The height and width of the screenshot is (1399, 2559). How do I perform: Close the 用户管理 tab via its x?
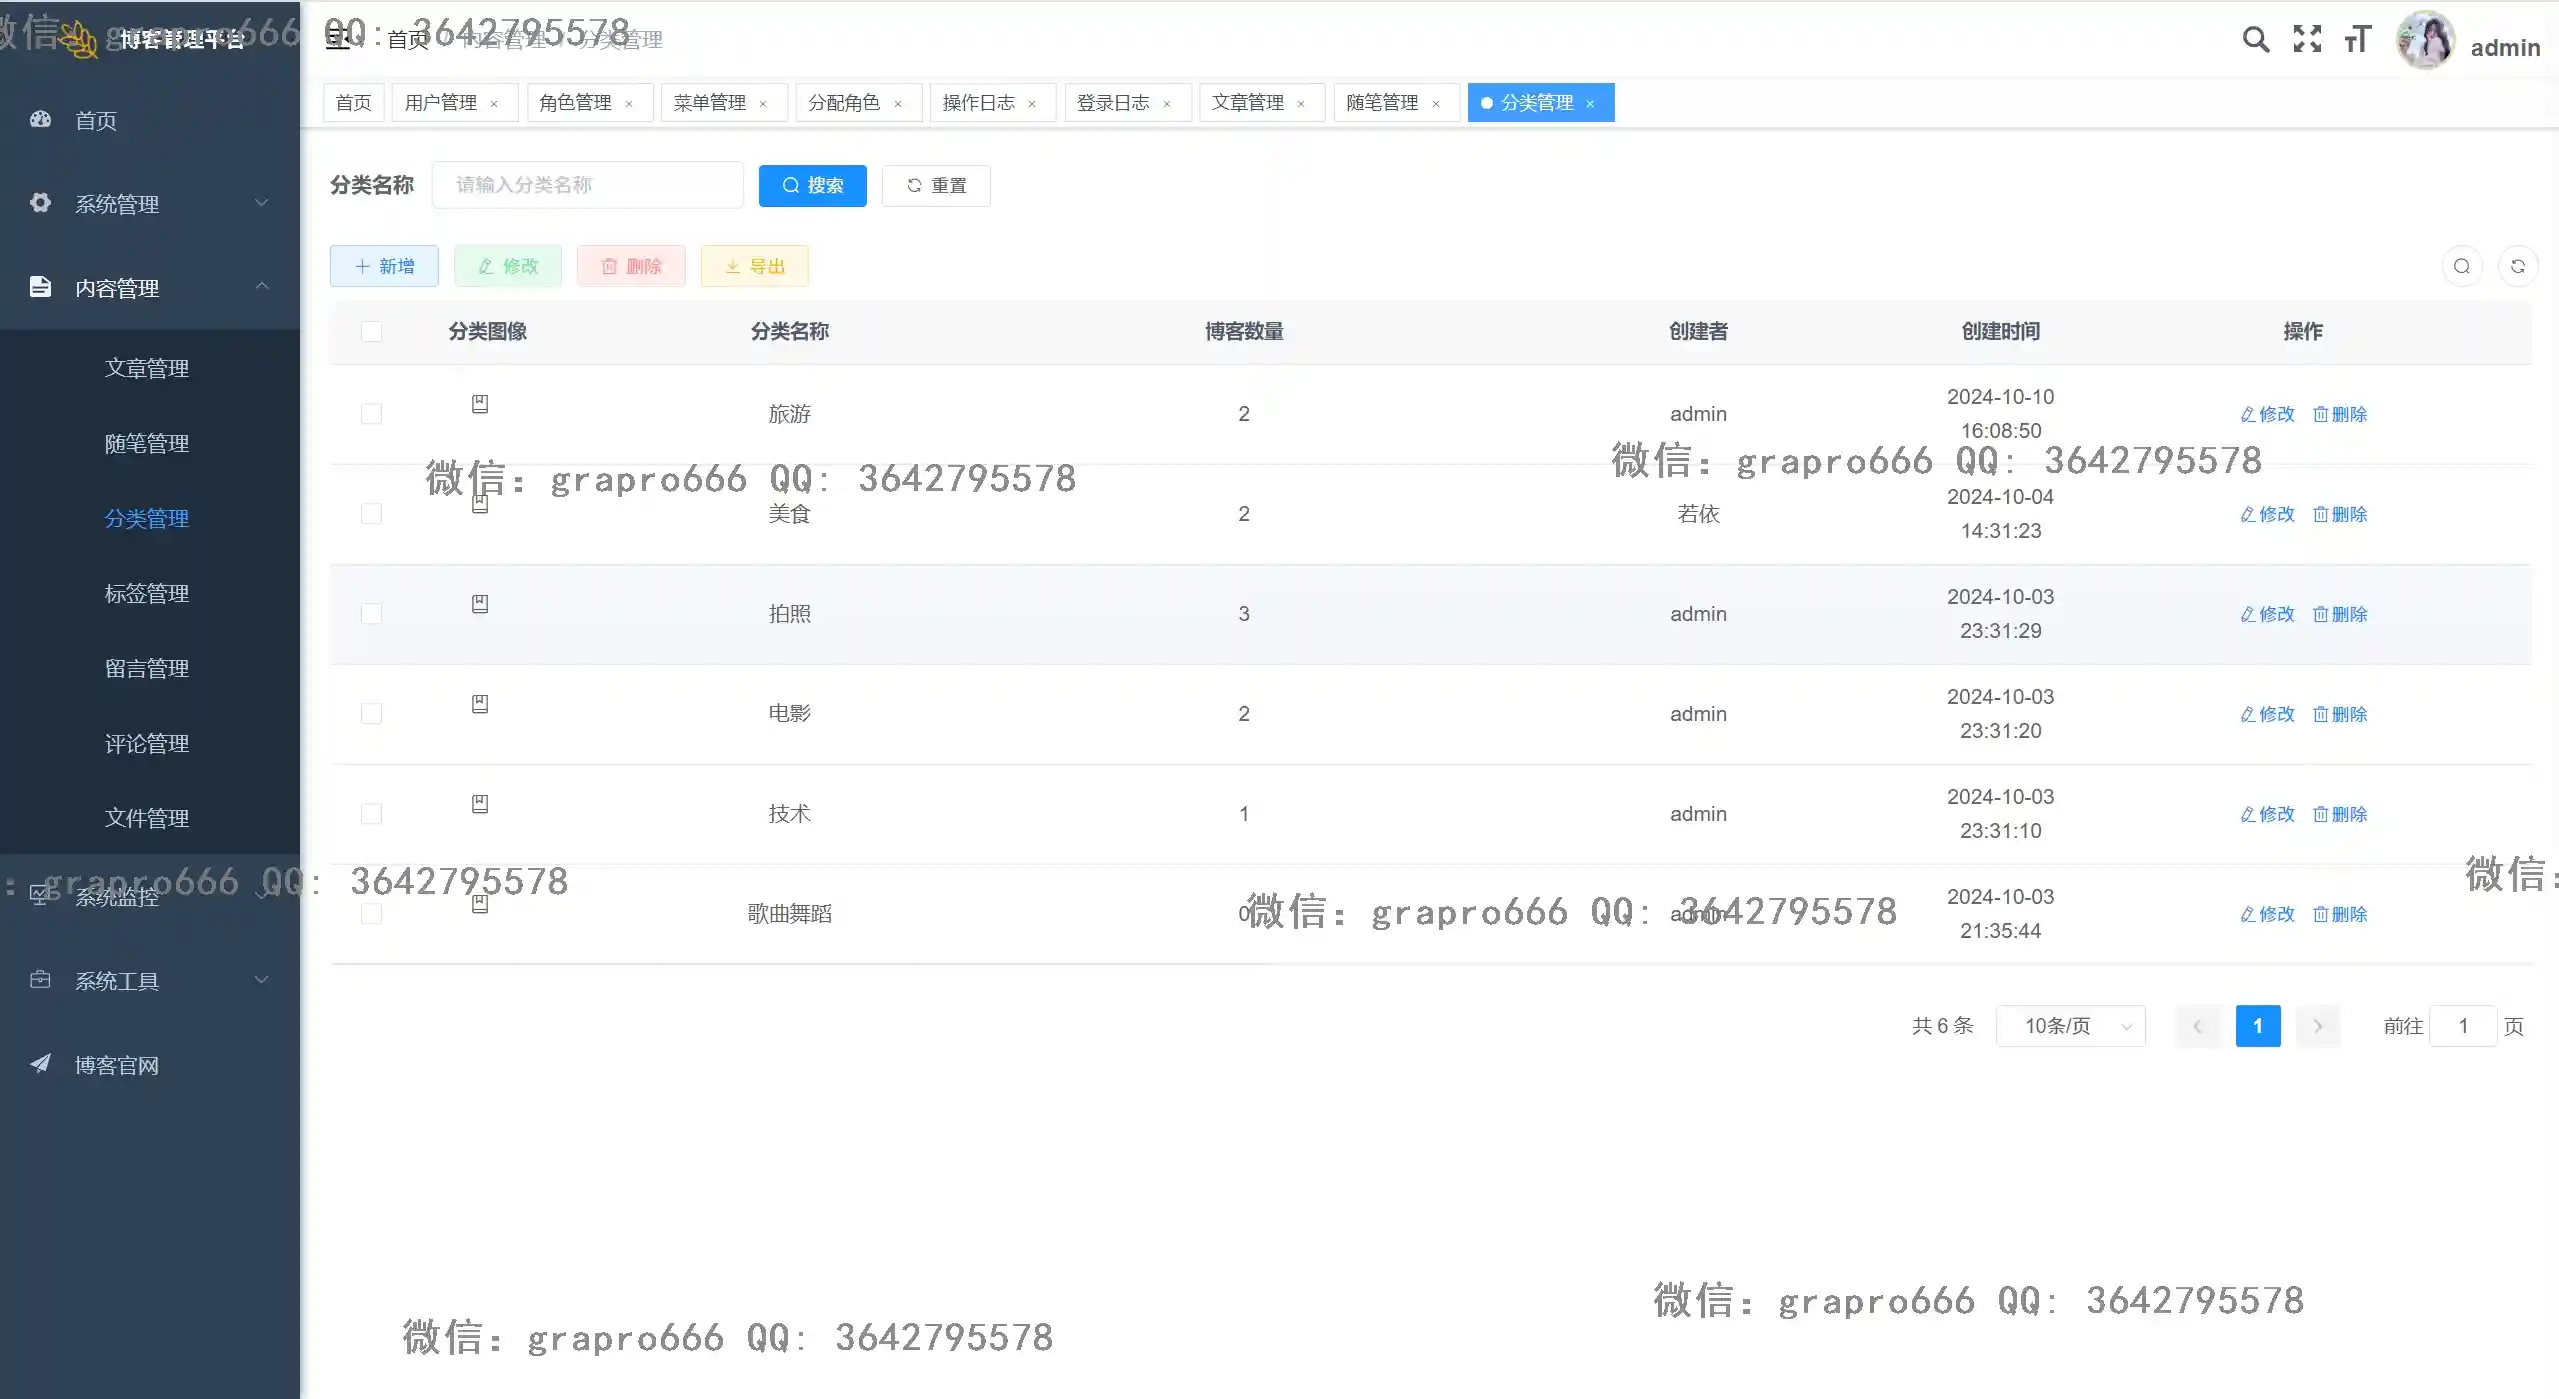494,104
